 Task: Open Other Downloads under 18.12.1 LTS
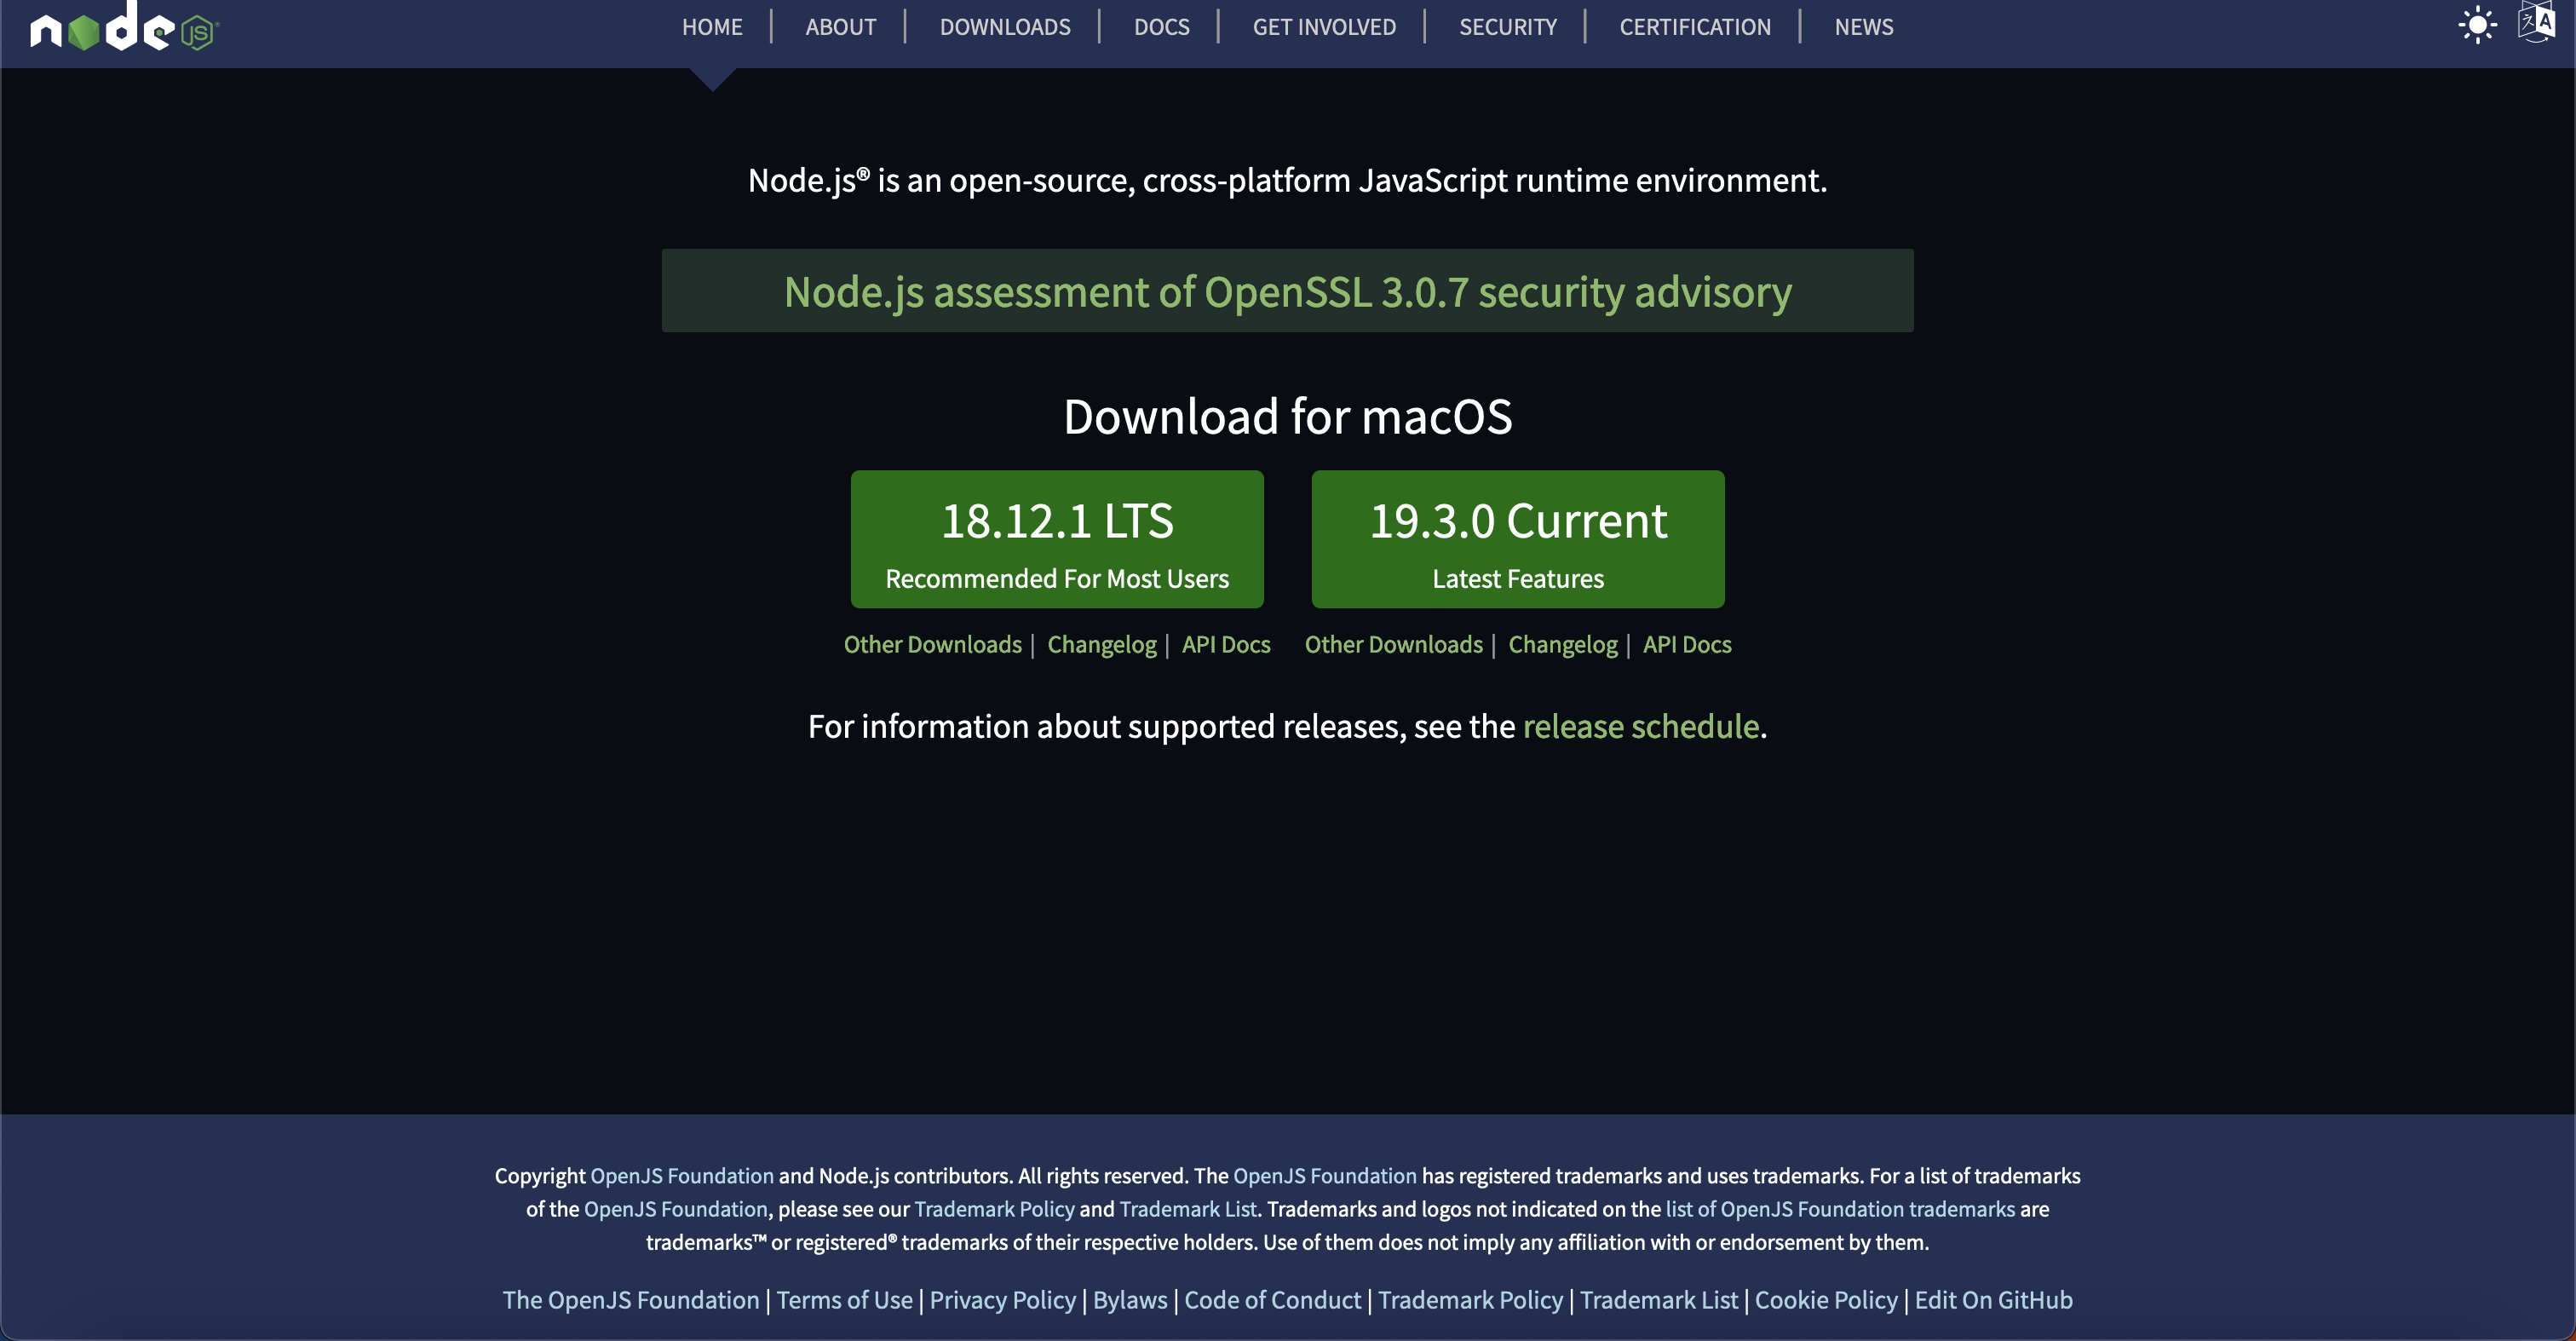pyautogui.click(x=932, y=644)
